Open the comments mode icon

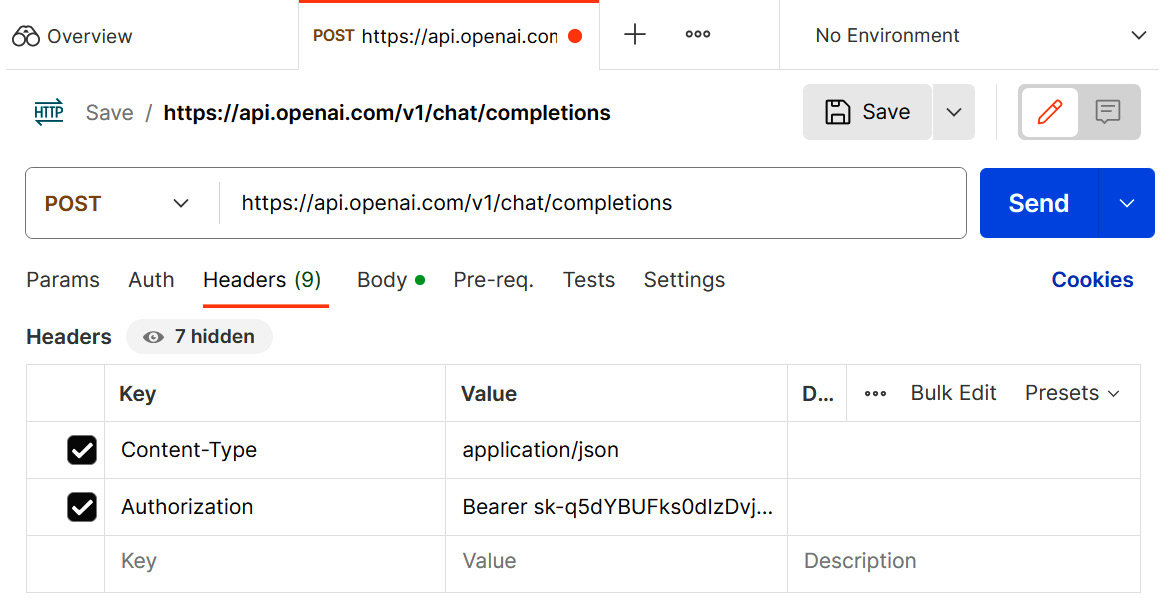point(1108,111)
